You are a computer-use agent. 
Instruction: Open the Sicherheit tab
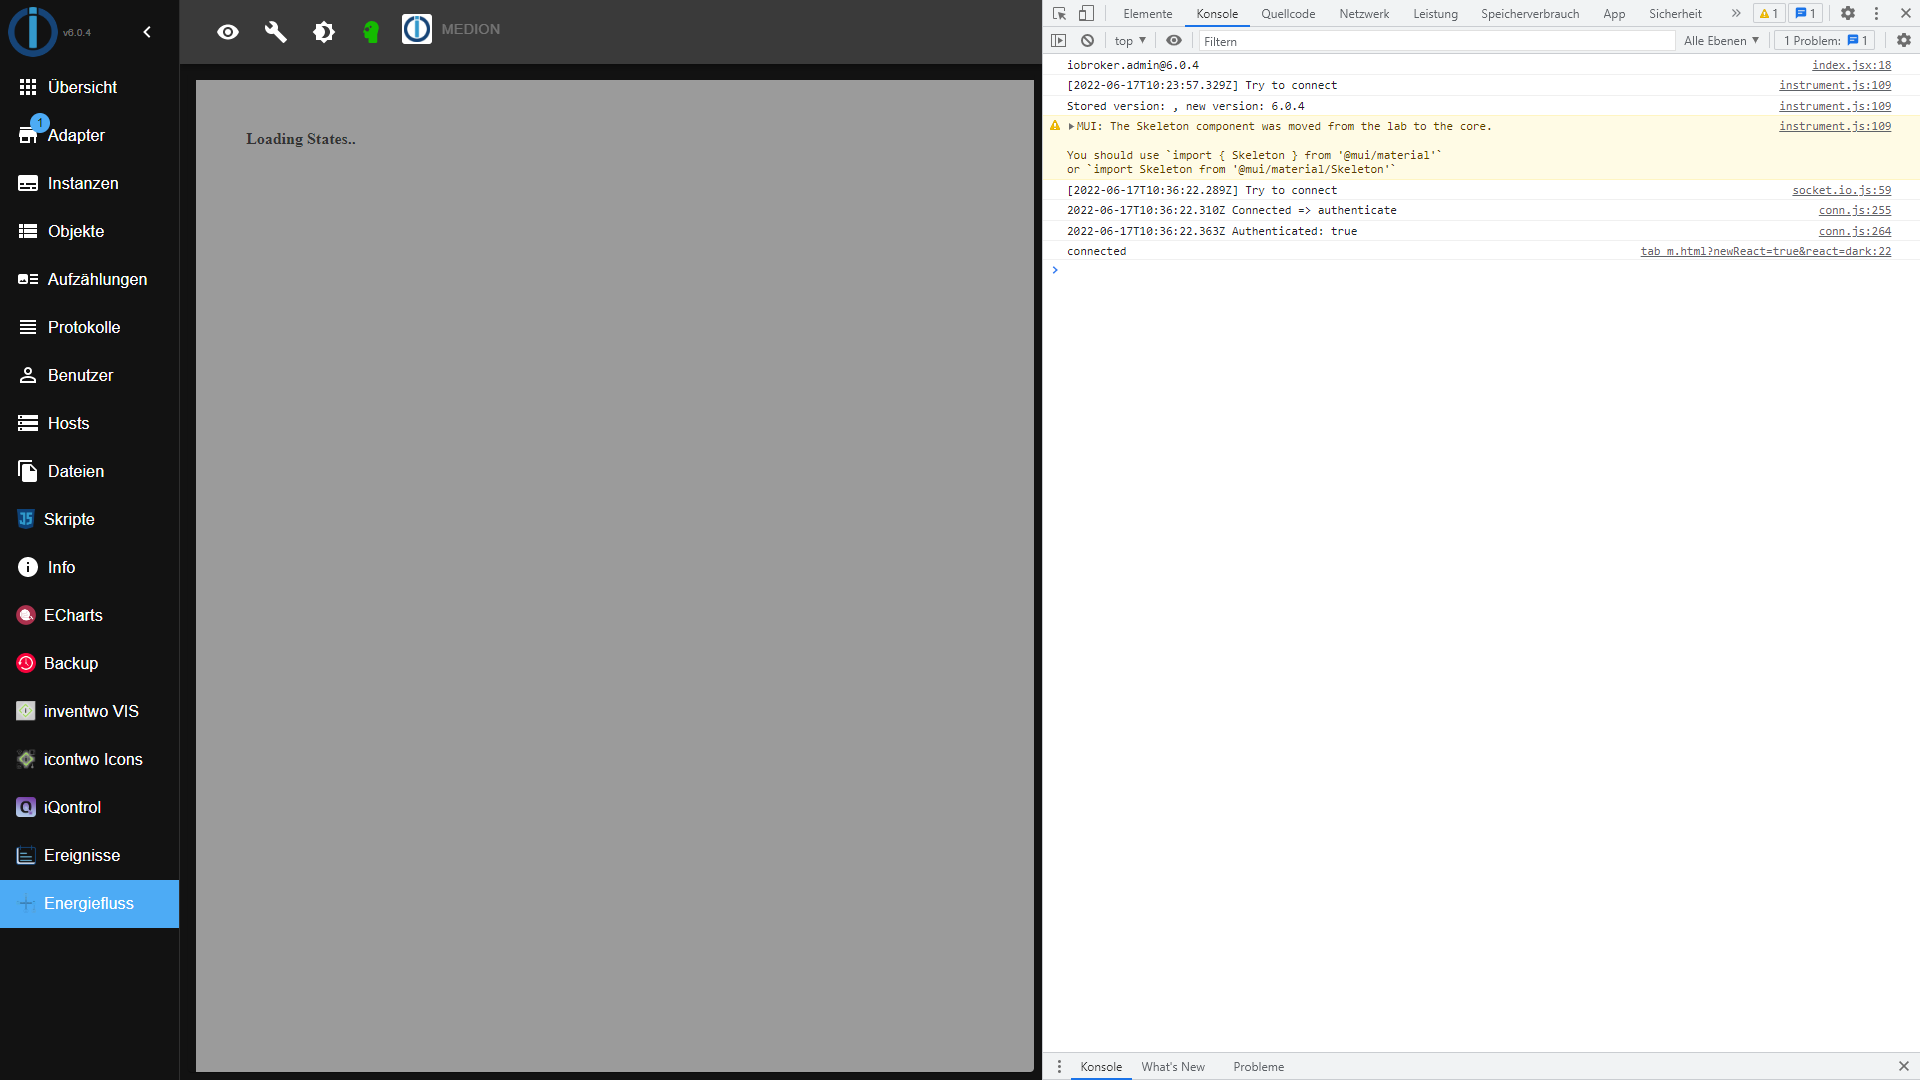(1675, 14)
